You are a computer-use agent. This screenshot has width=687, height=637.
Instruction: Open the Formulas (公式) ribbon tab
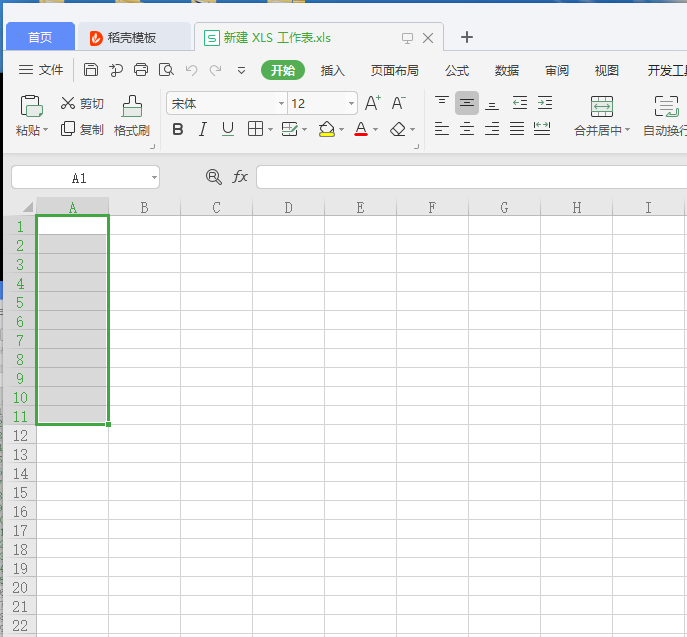click(457, 70)
